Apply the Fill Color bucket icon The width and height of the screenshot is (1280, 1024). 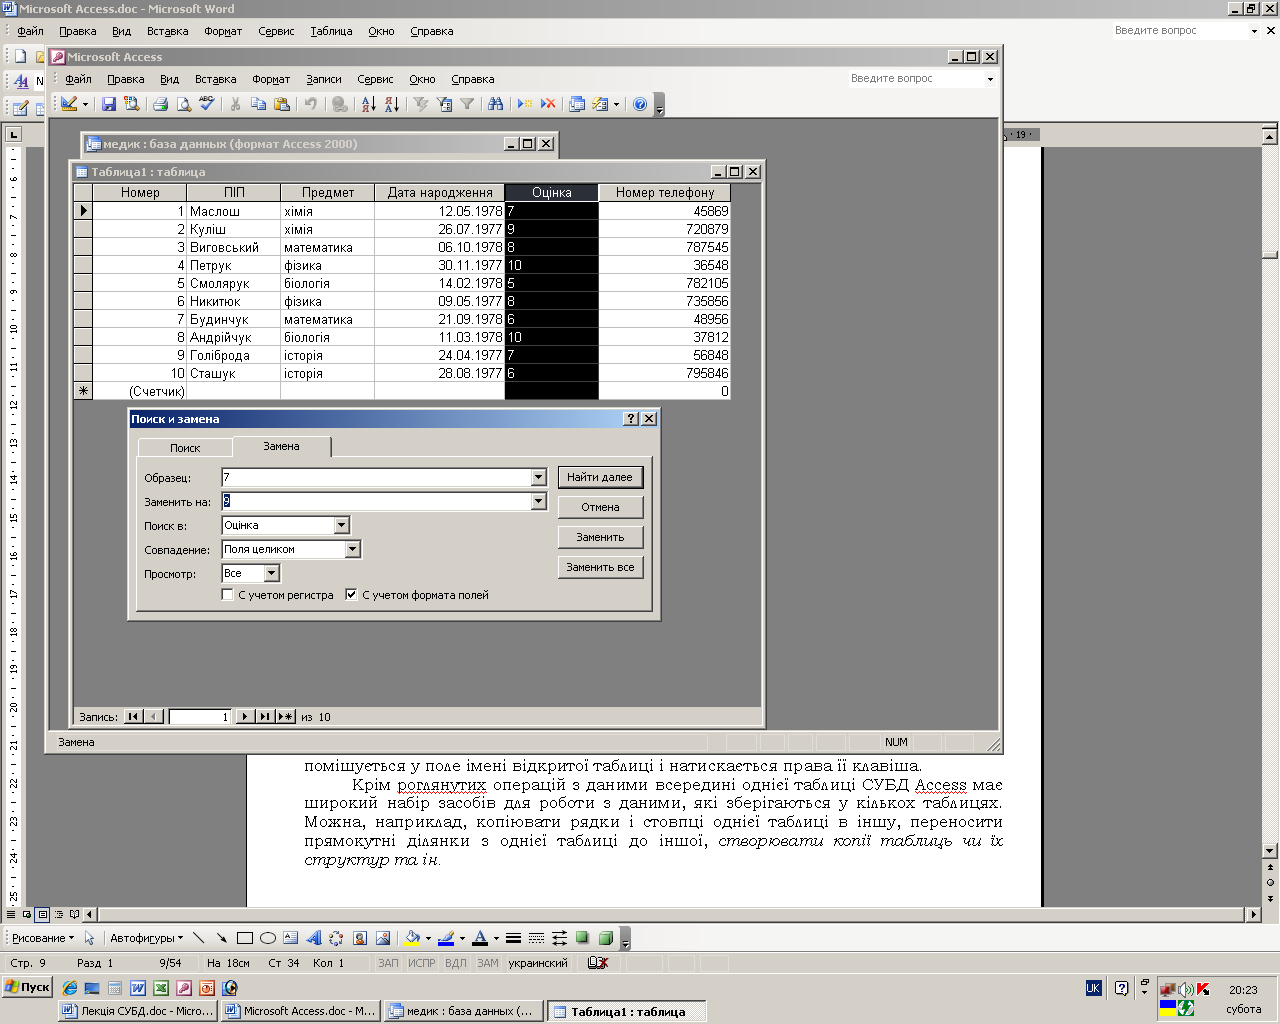[x=411, y=938]
